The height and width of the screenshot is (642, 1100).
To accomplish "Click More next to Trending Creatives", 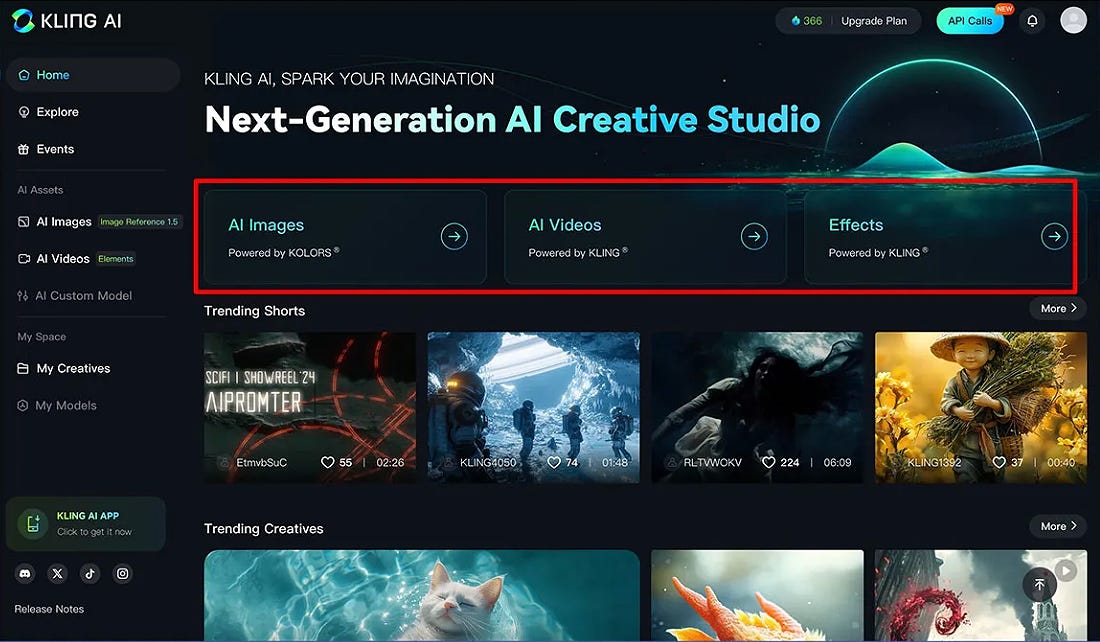I will click(1058, 526).
